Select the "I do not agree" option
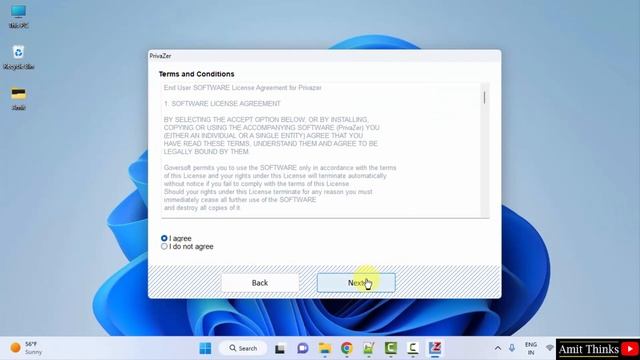 [x=164, y=247]
